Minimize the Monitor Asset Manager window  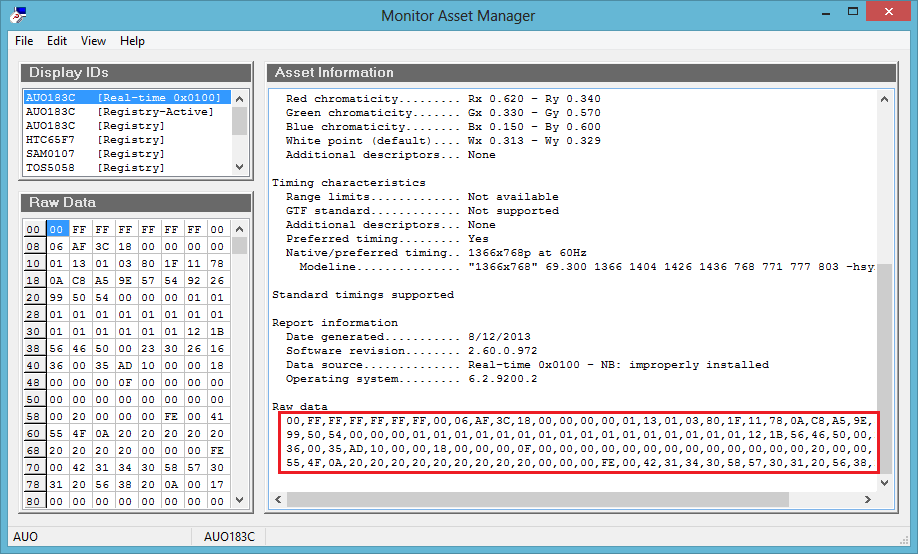coord(826,13)
